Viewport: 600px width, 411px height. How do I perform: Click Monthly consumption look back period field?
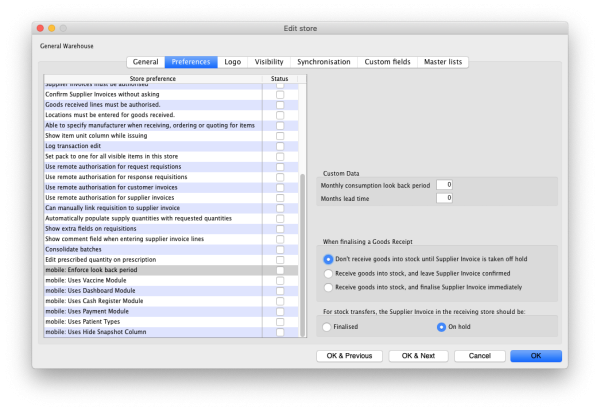click(x=444, y=185)
